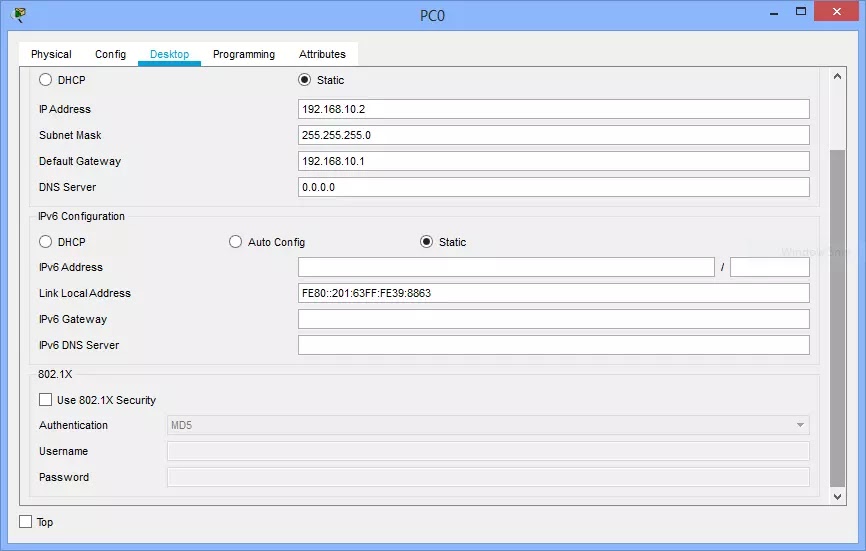866x551 pixels.
Task: Click the IPv6 prefix length field
Action: point(770,267)
